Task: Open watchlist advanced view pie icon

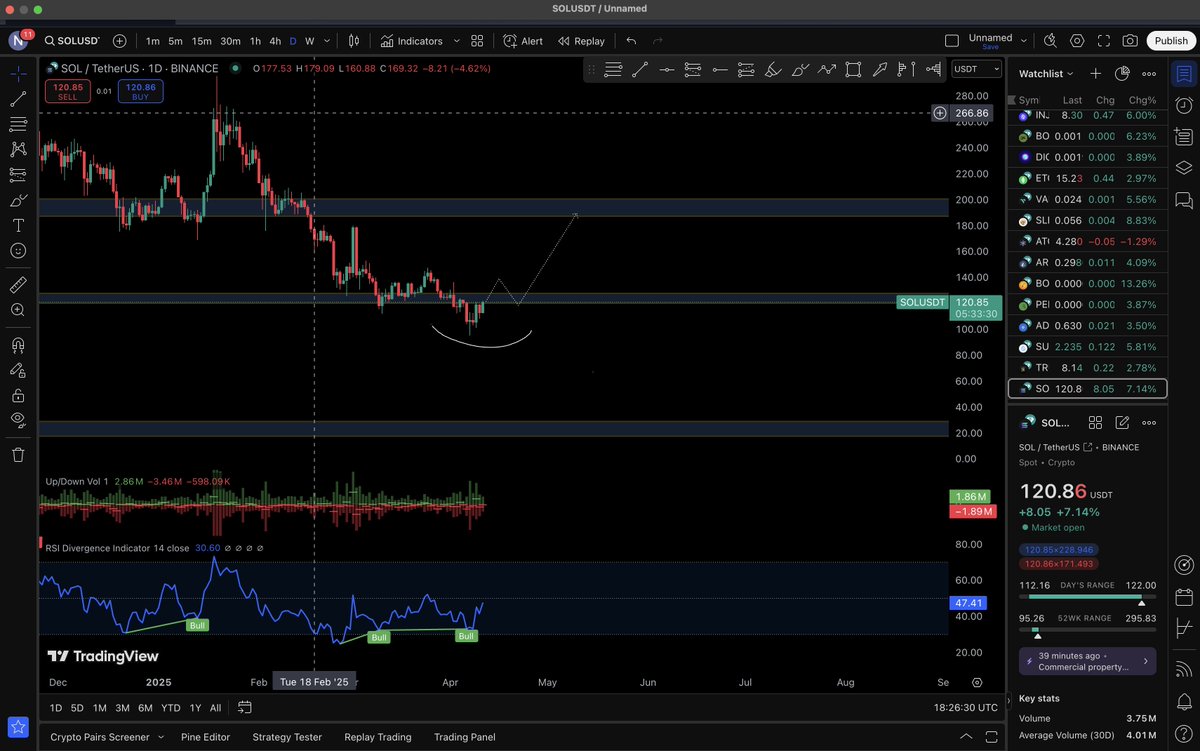Action: click(1122, 73)
